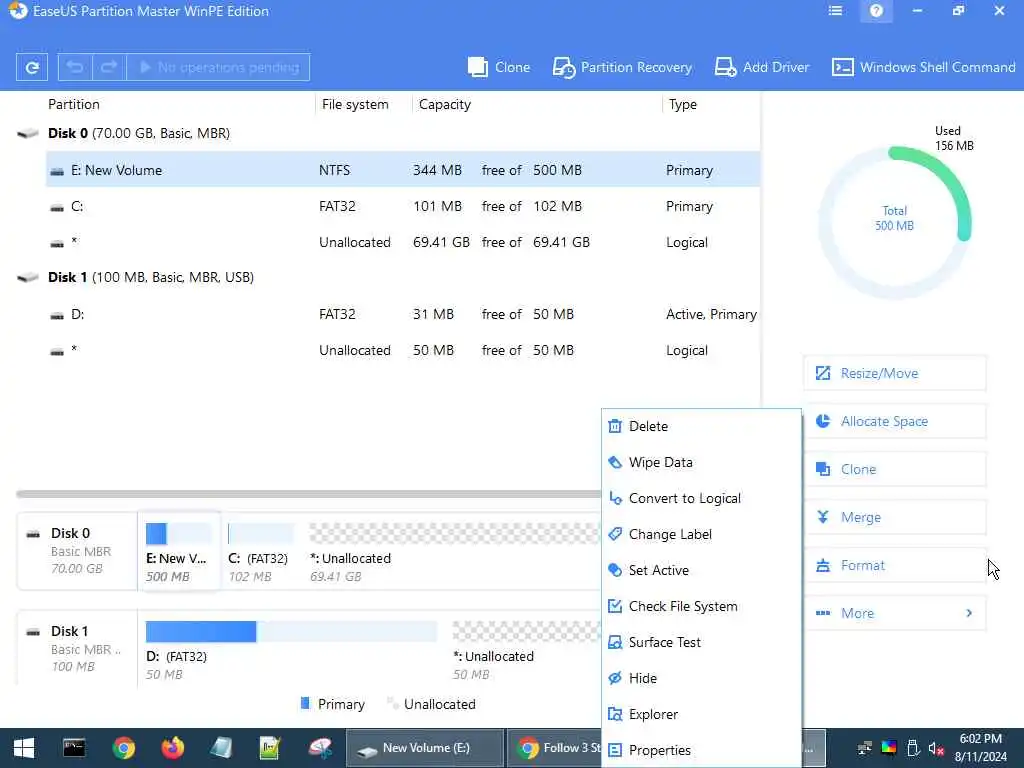Open the Clone tool in toolbar
This screenshot has width=1024, height=768.
pos(499,67)
